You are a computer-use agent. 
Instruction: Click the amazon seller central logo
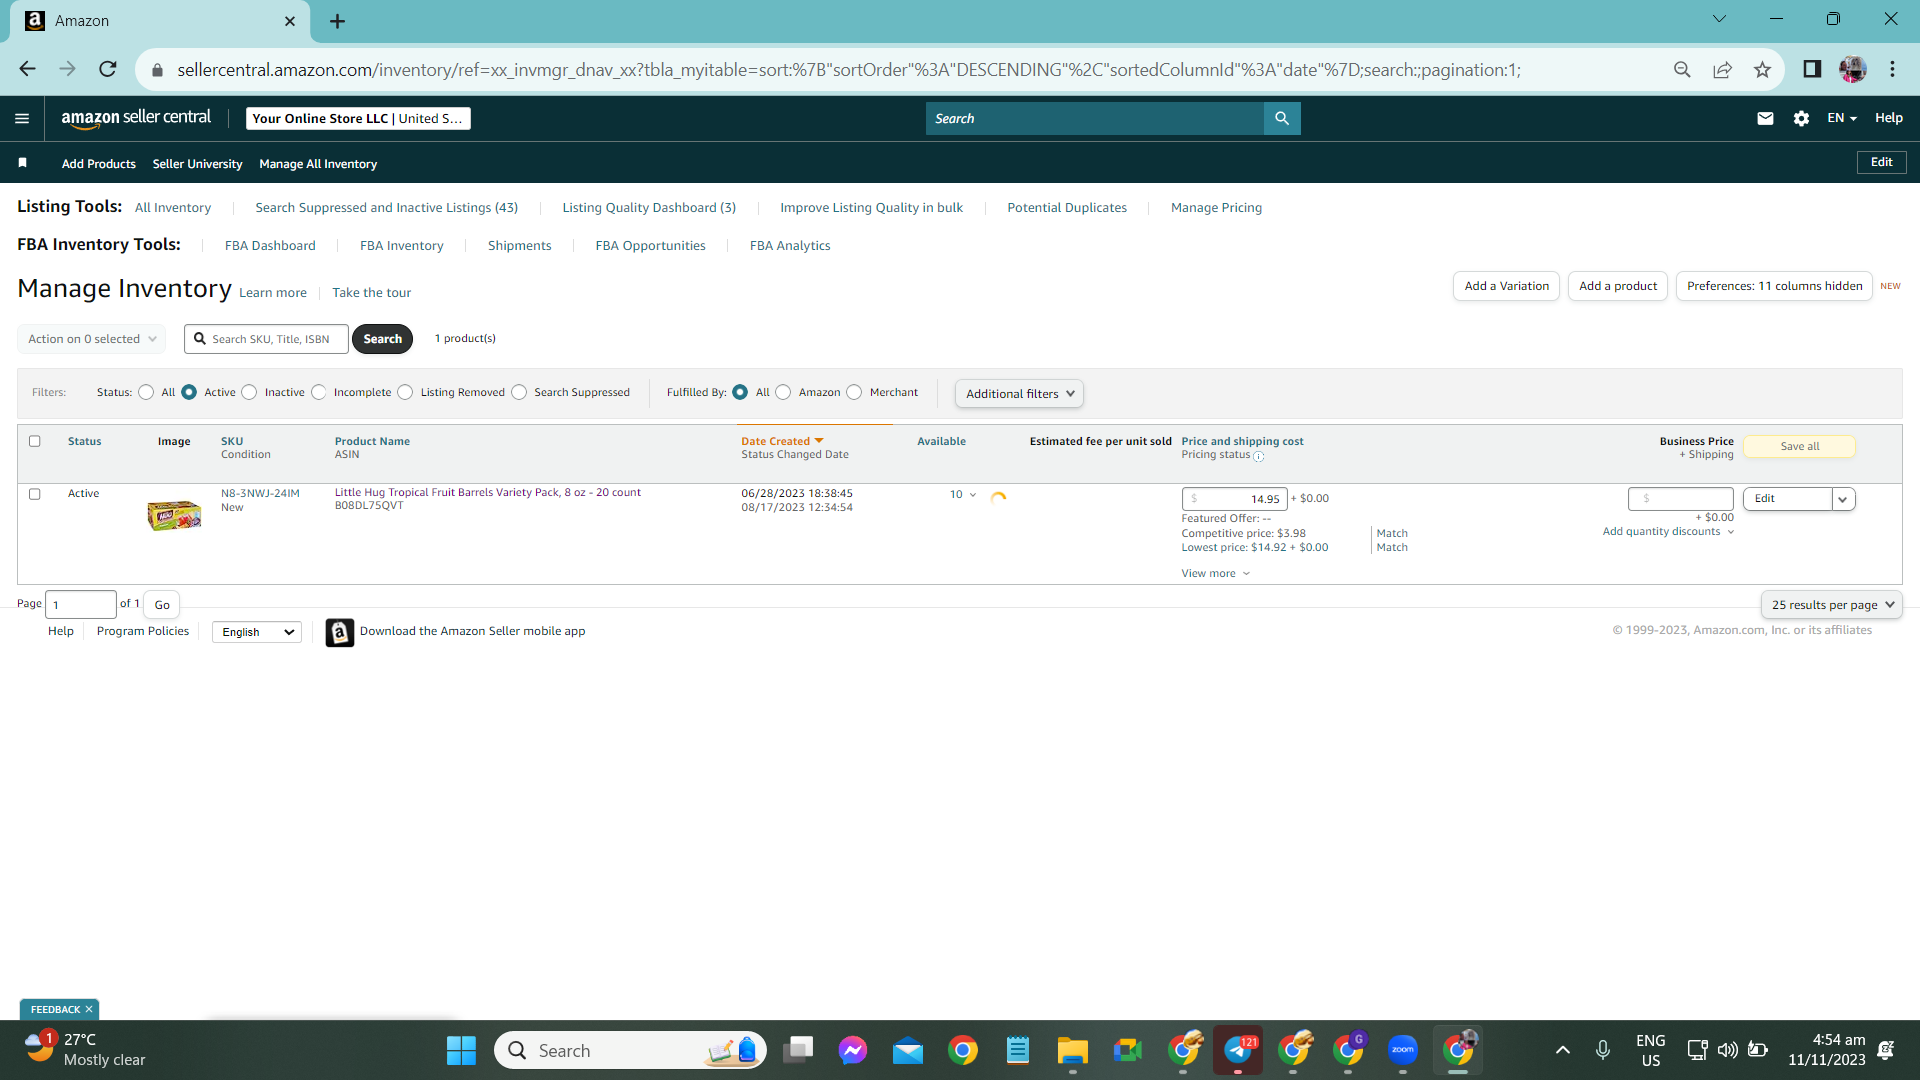click(136, 118)
